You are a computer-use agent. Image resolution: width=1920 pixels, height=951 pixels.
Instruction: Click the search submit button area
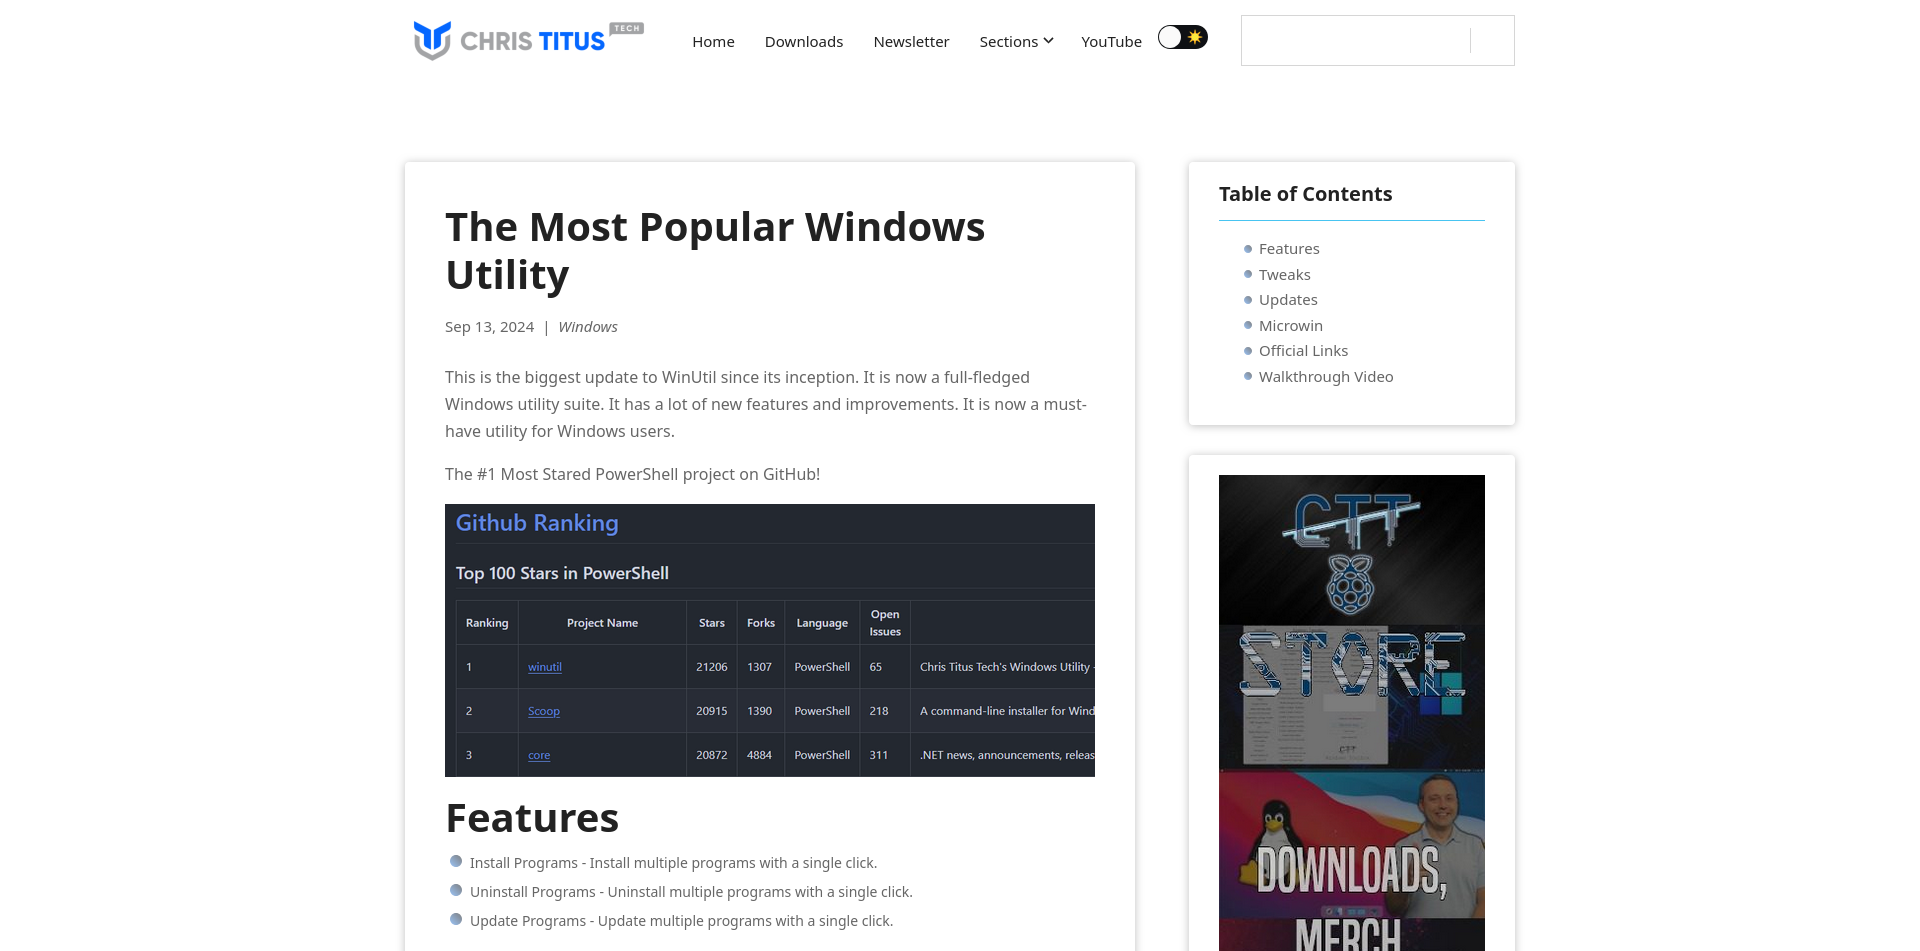point(1492,40)
